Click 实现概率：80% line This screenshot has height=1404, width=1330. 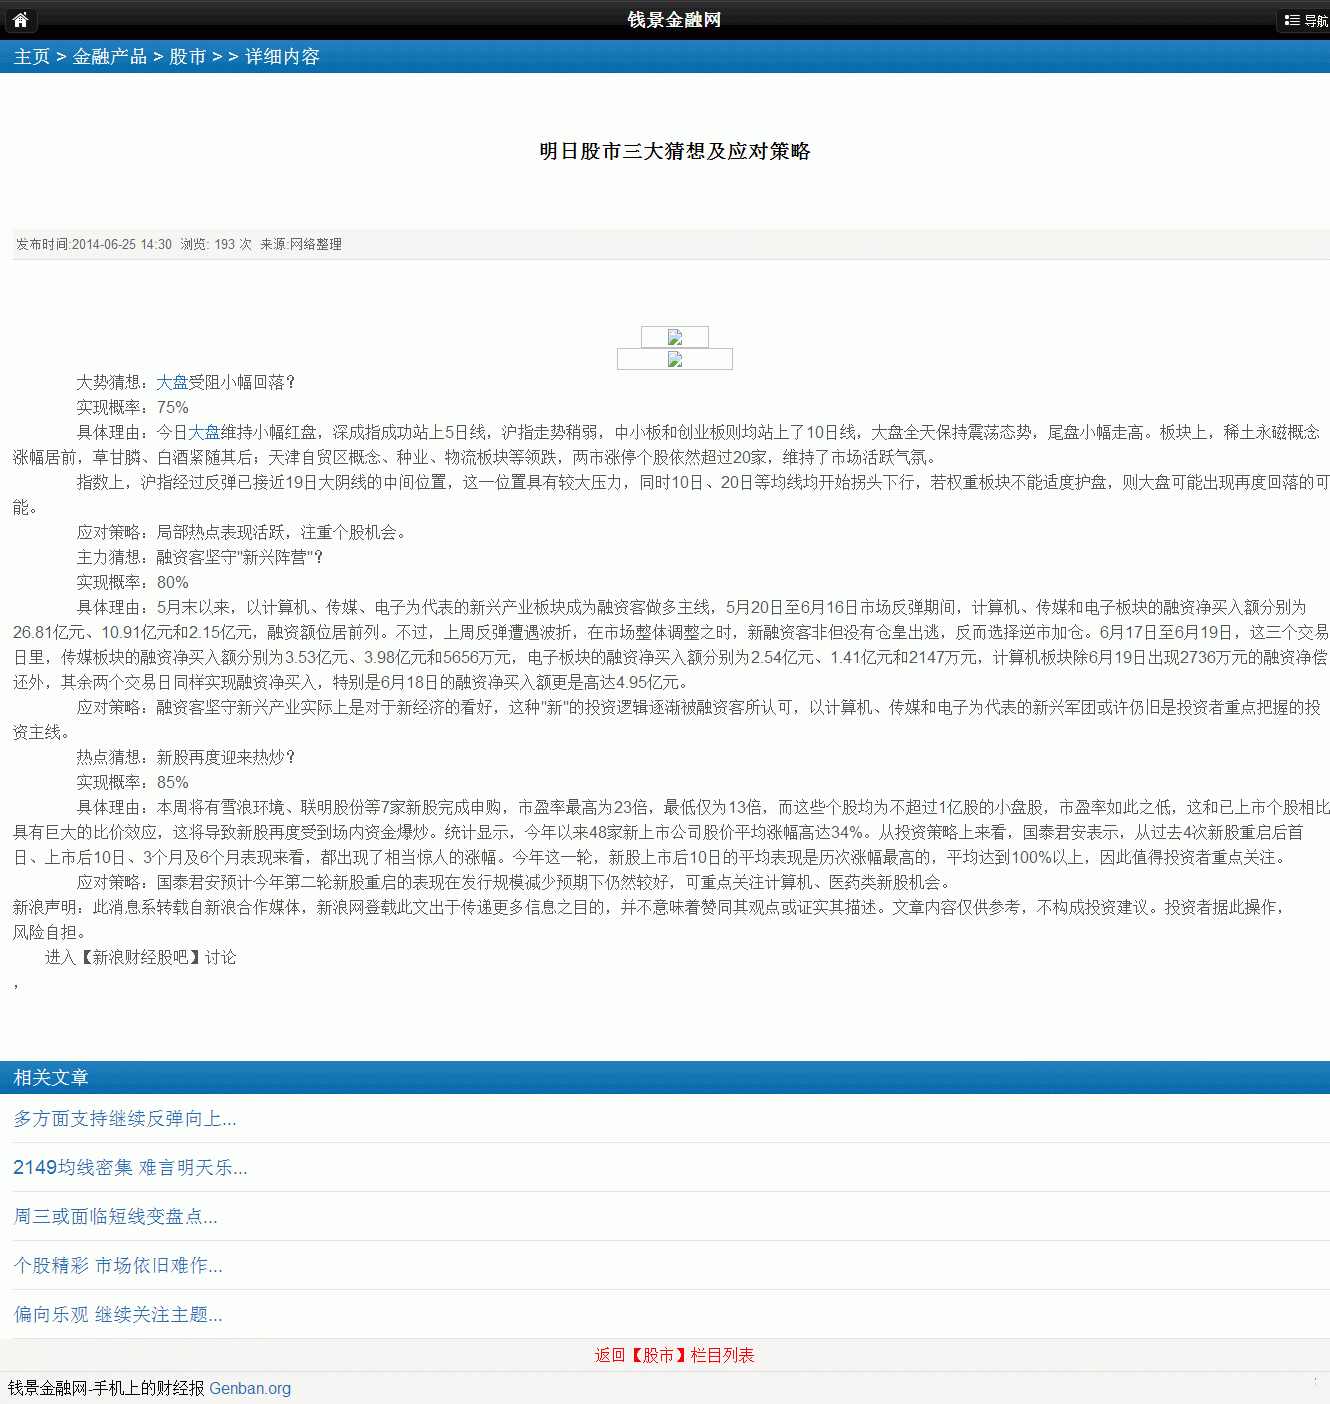[x=132, y=582]
